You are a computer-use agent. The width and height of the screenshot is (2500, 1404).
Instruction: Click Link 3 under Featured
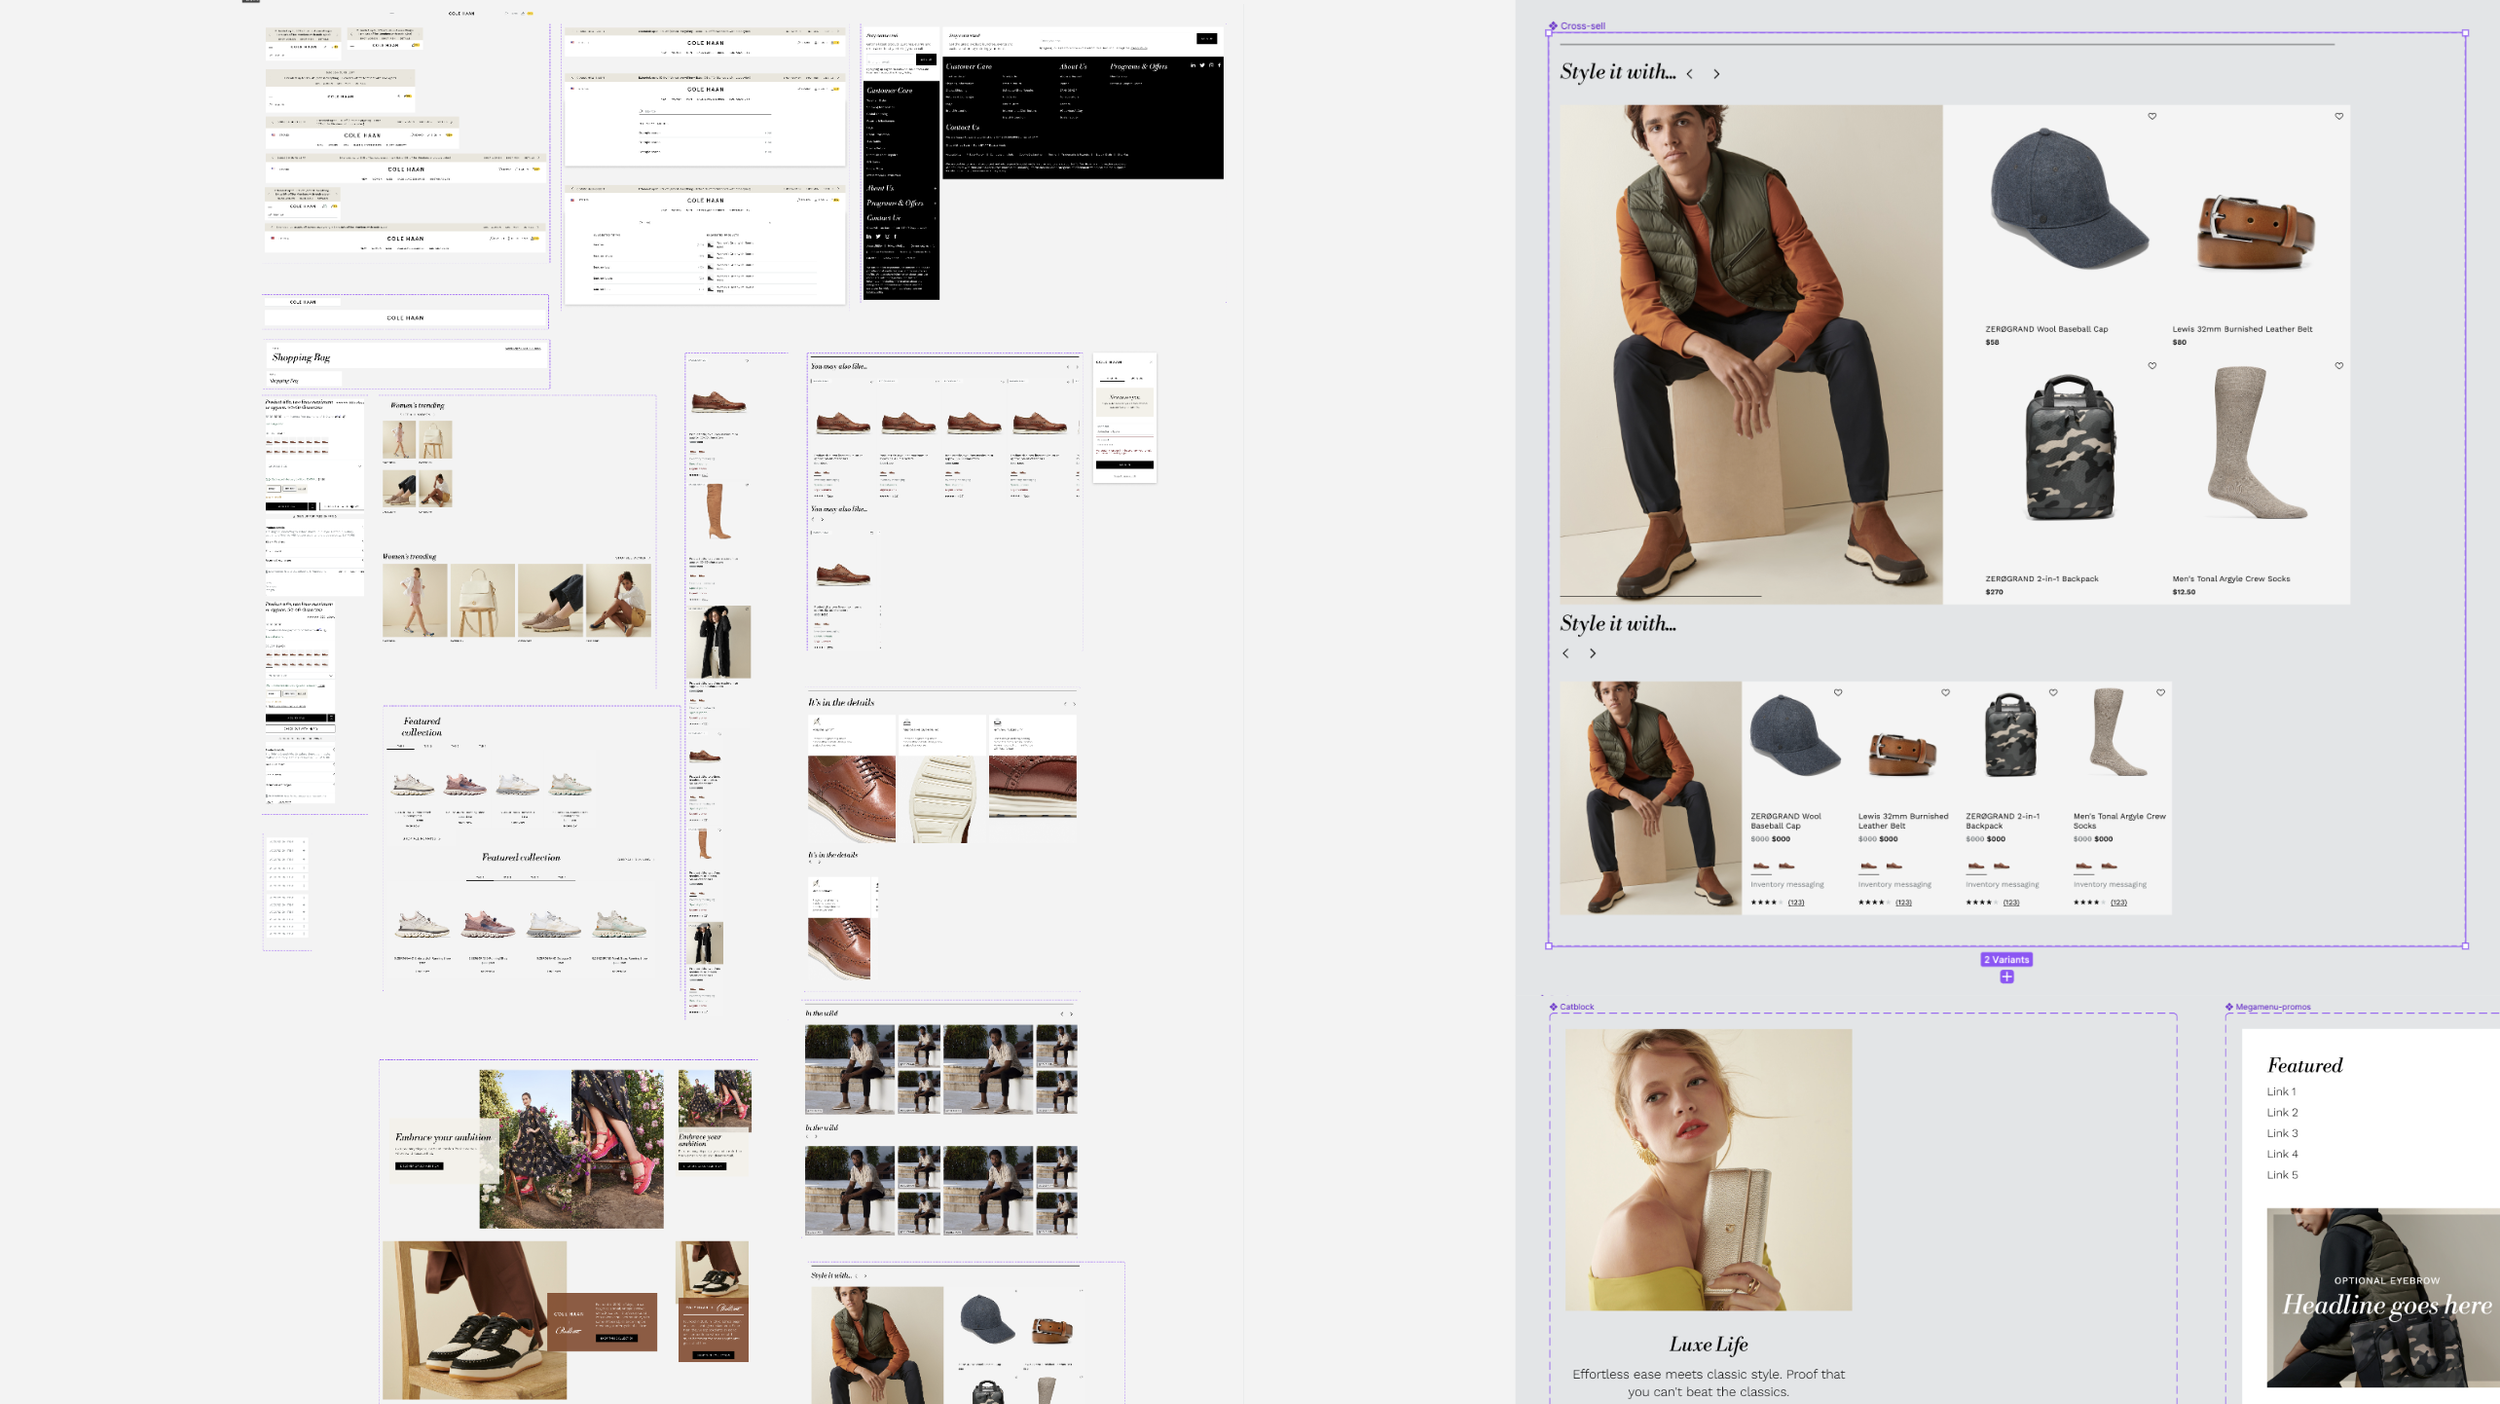[x=2282, y=1133]
